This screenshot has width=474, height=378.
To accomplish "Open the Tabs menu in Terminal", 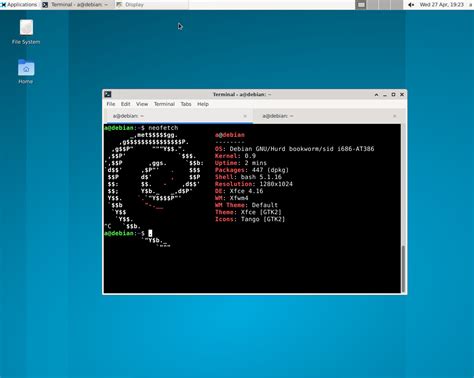I will 186,104.
